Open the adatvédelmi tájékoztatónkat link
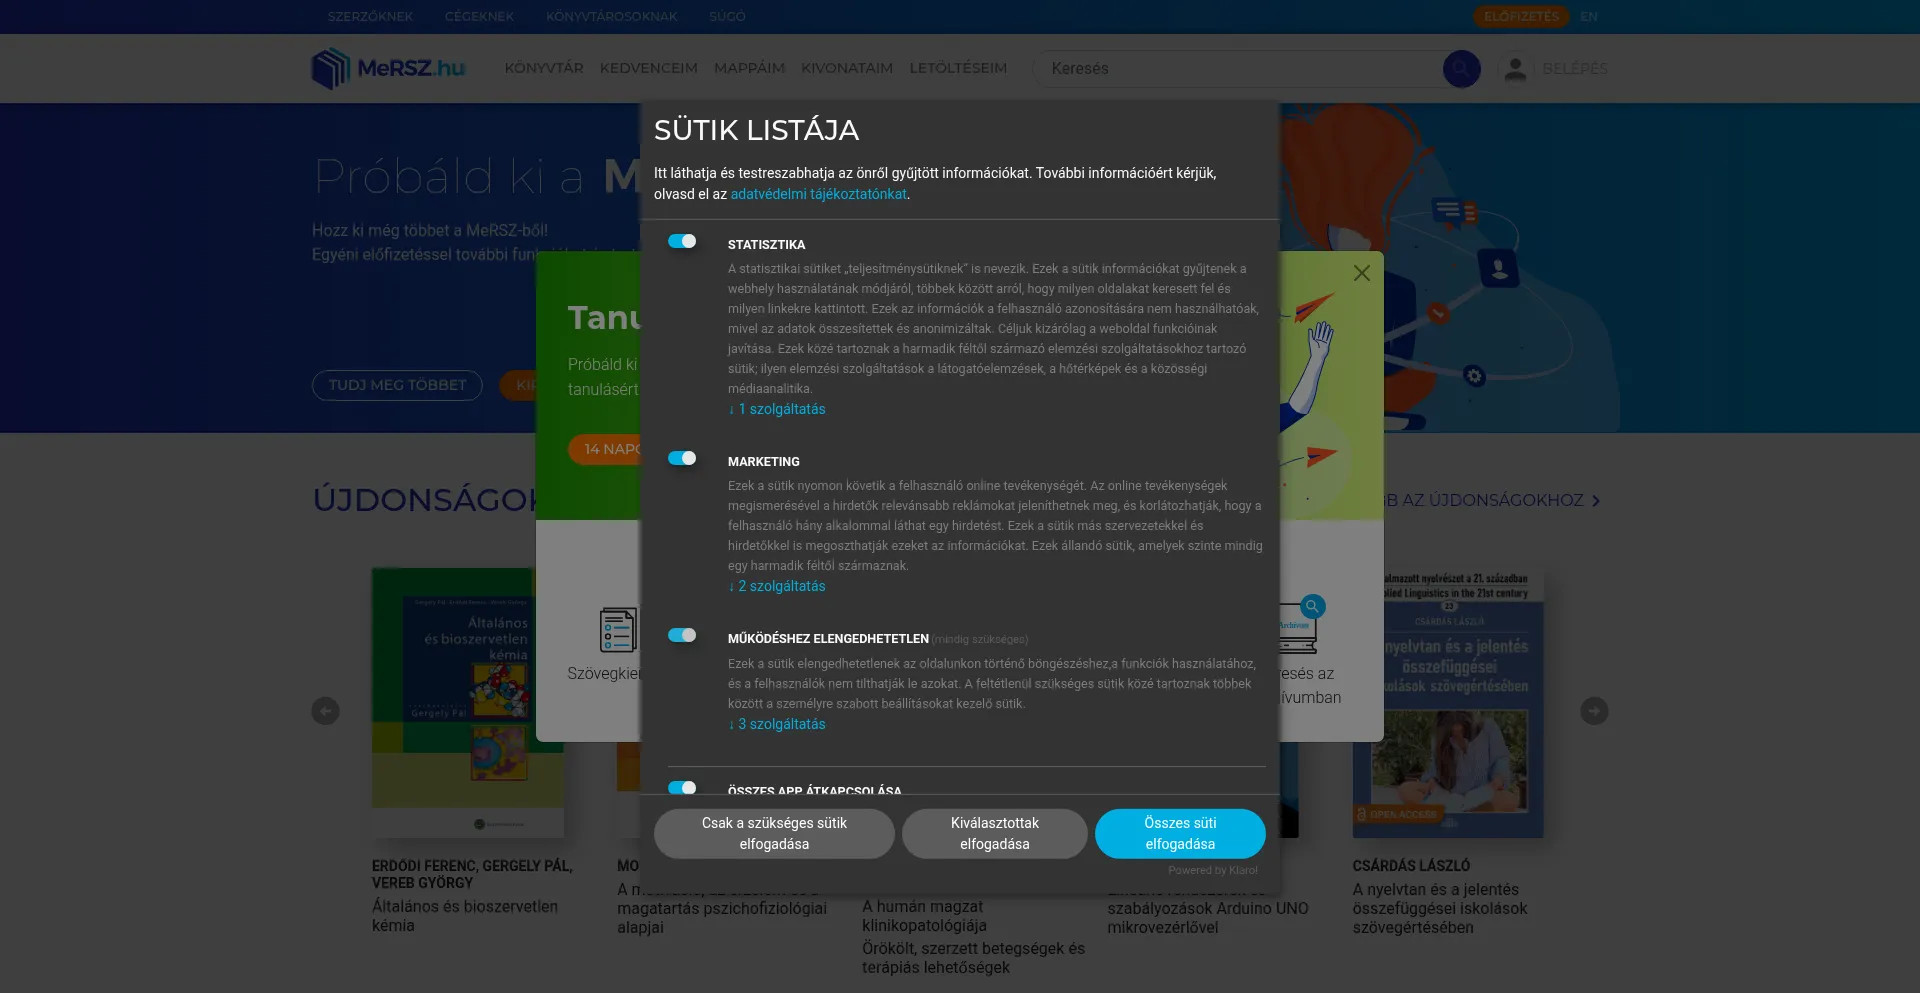Image resolution: width=1920 pixels, height=993 pixels. 818,194
